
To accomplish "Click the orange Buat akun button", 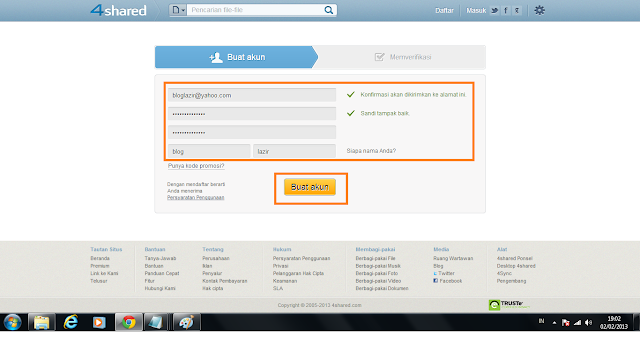I will [x=310, y=187].
